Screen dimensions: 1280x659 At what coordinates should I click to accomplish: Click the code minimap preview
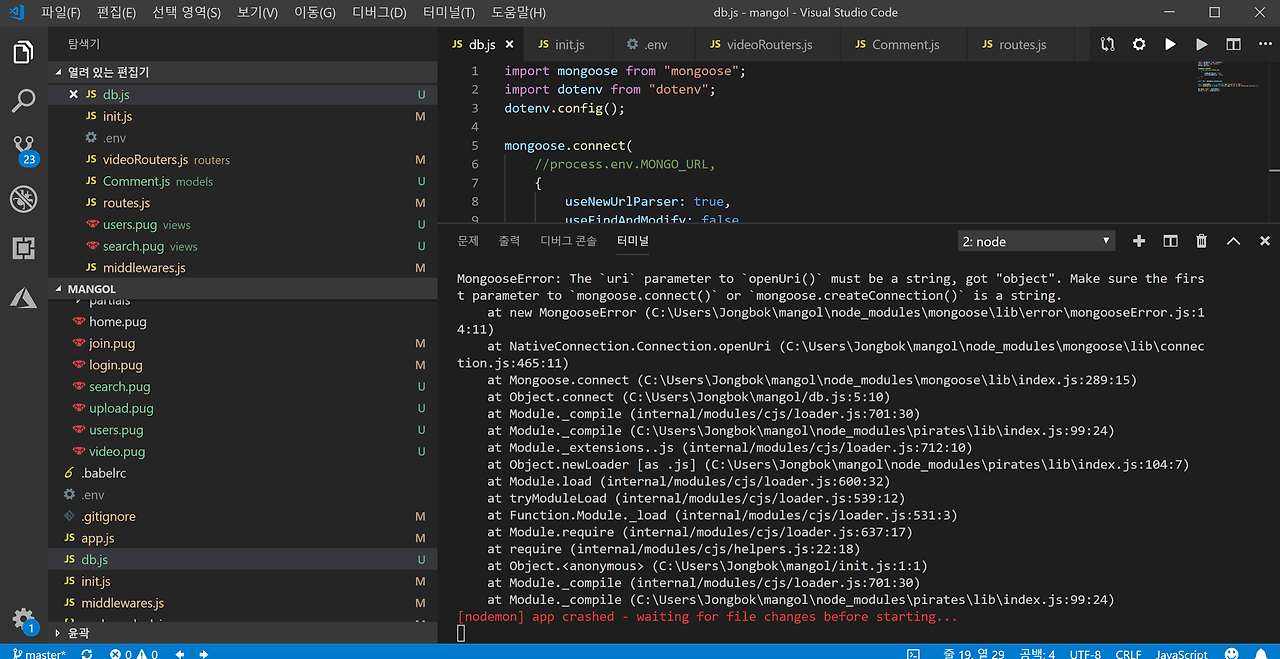point(1225,77)
